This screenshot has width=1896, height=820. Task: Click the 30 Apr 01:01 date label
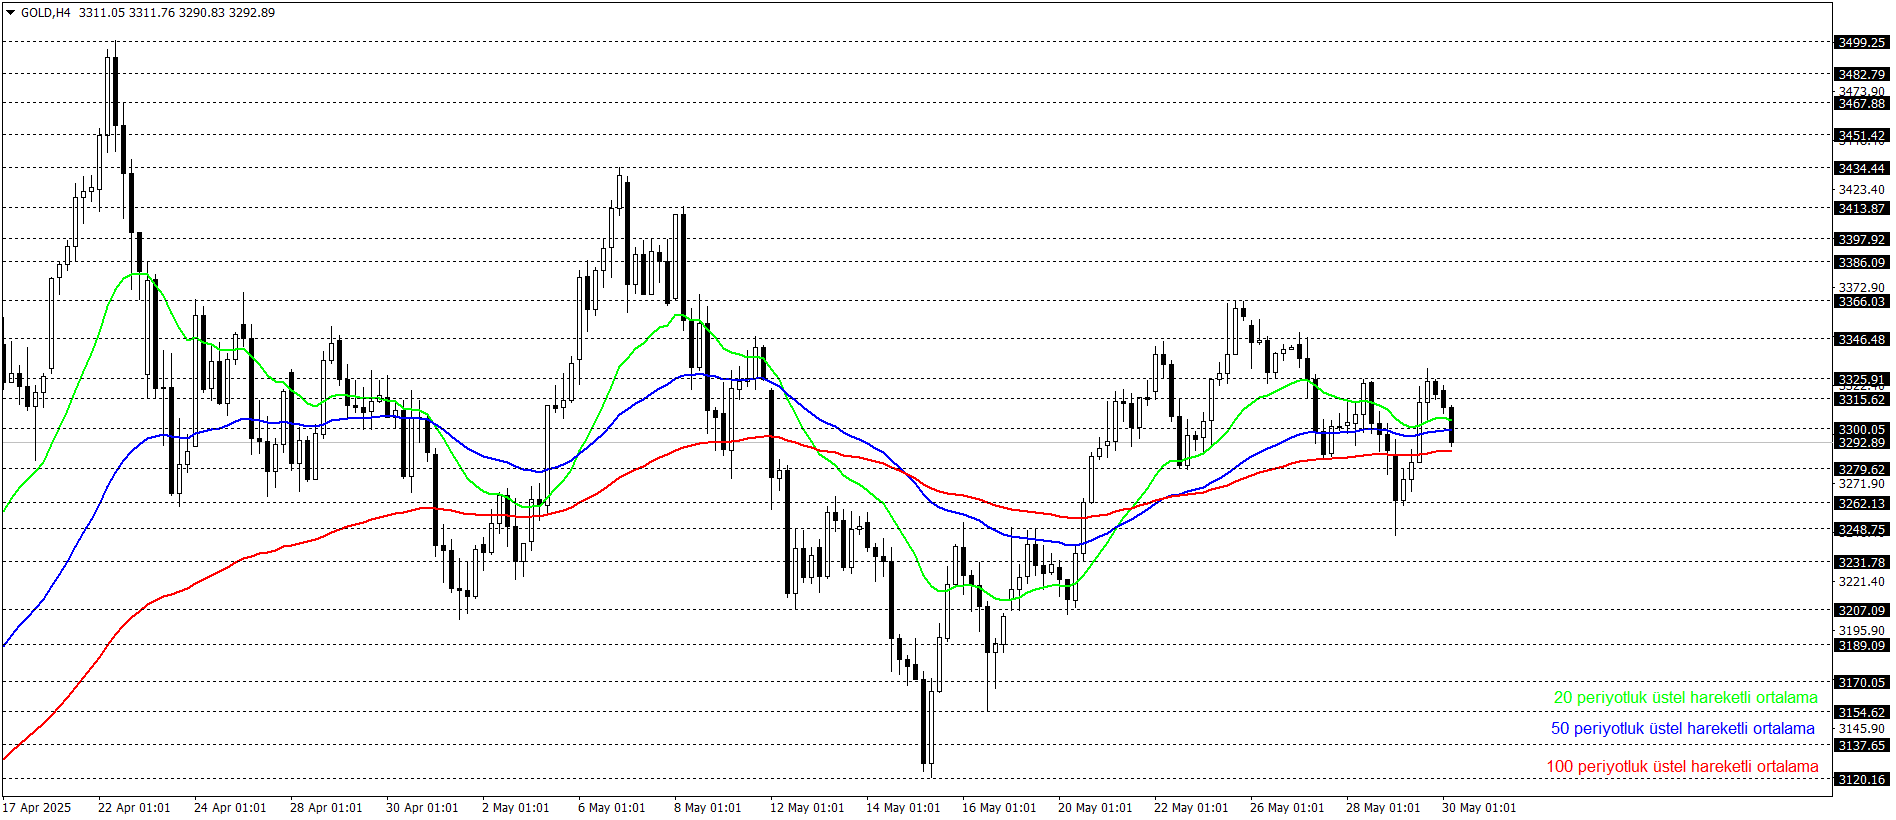[x=422, y=808]
